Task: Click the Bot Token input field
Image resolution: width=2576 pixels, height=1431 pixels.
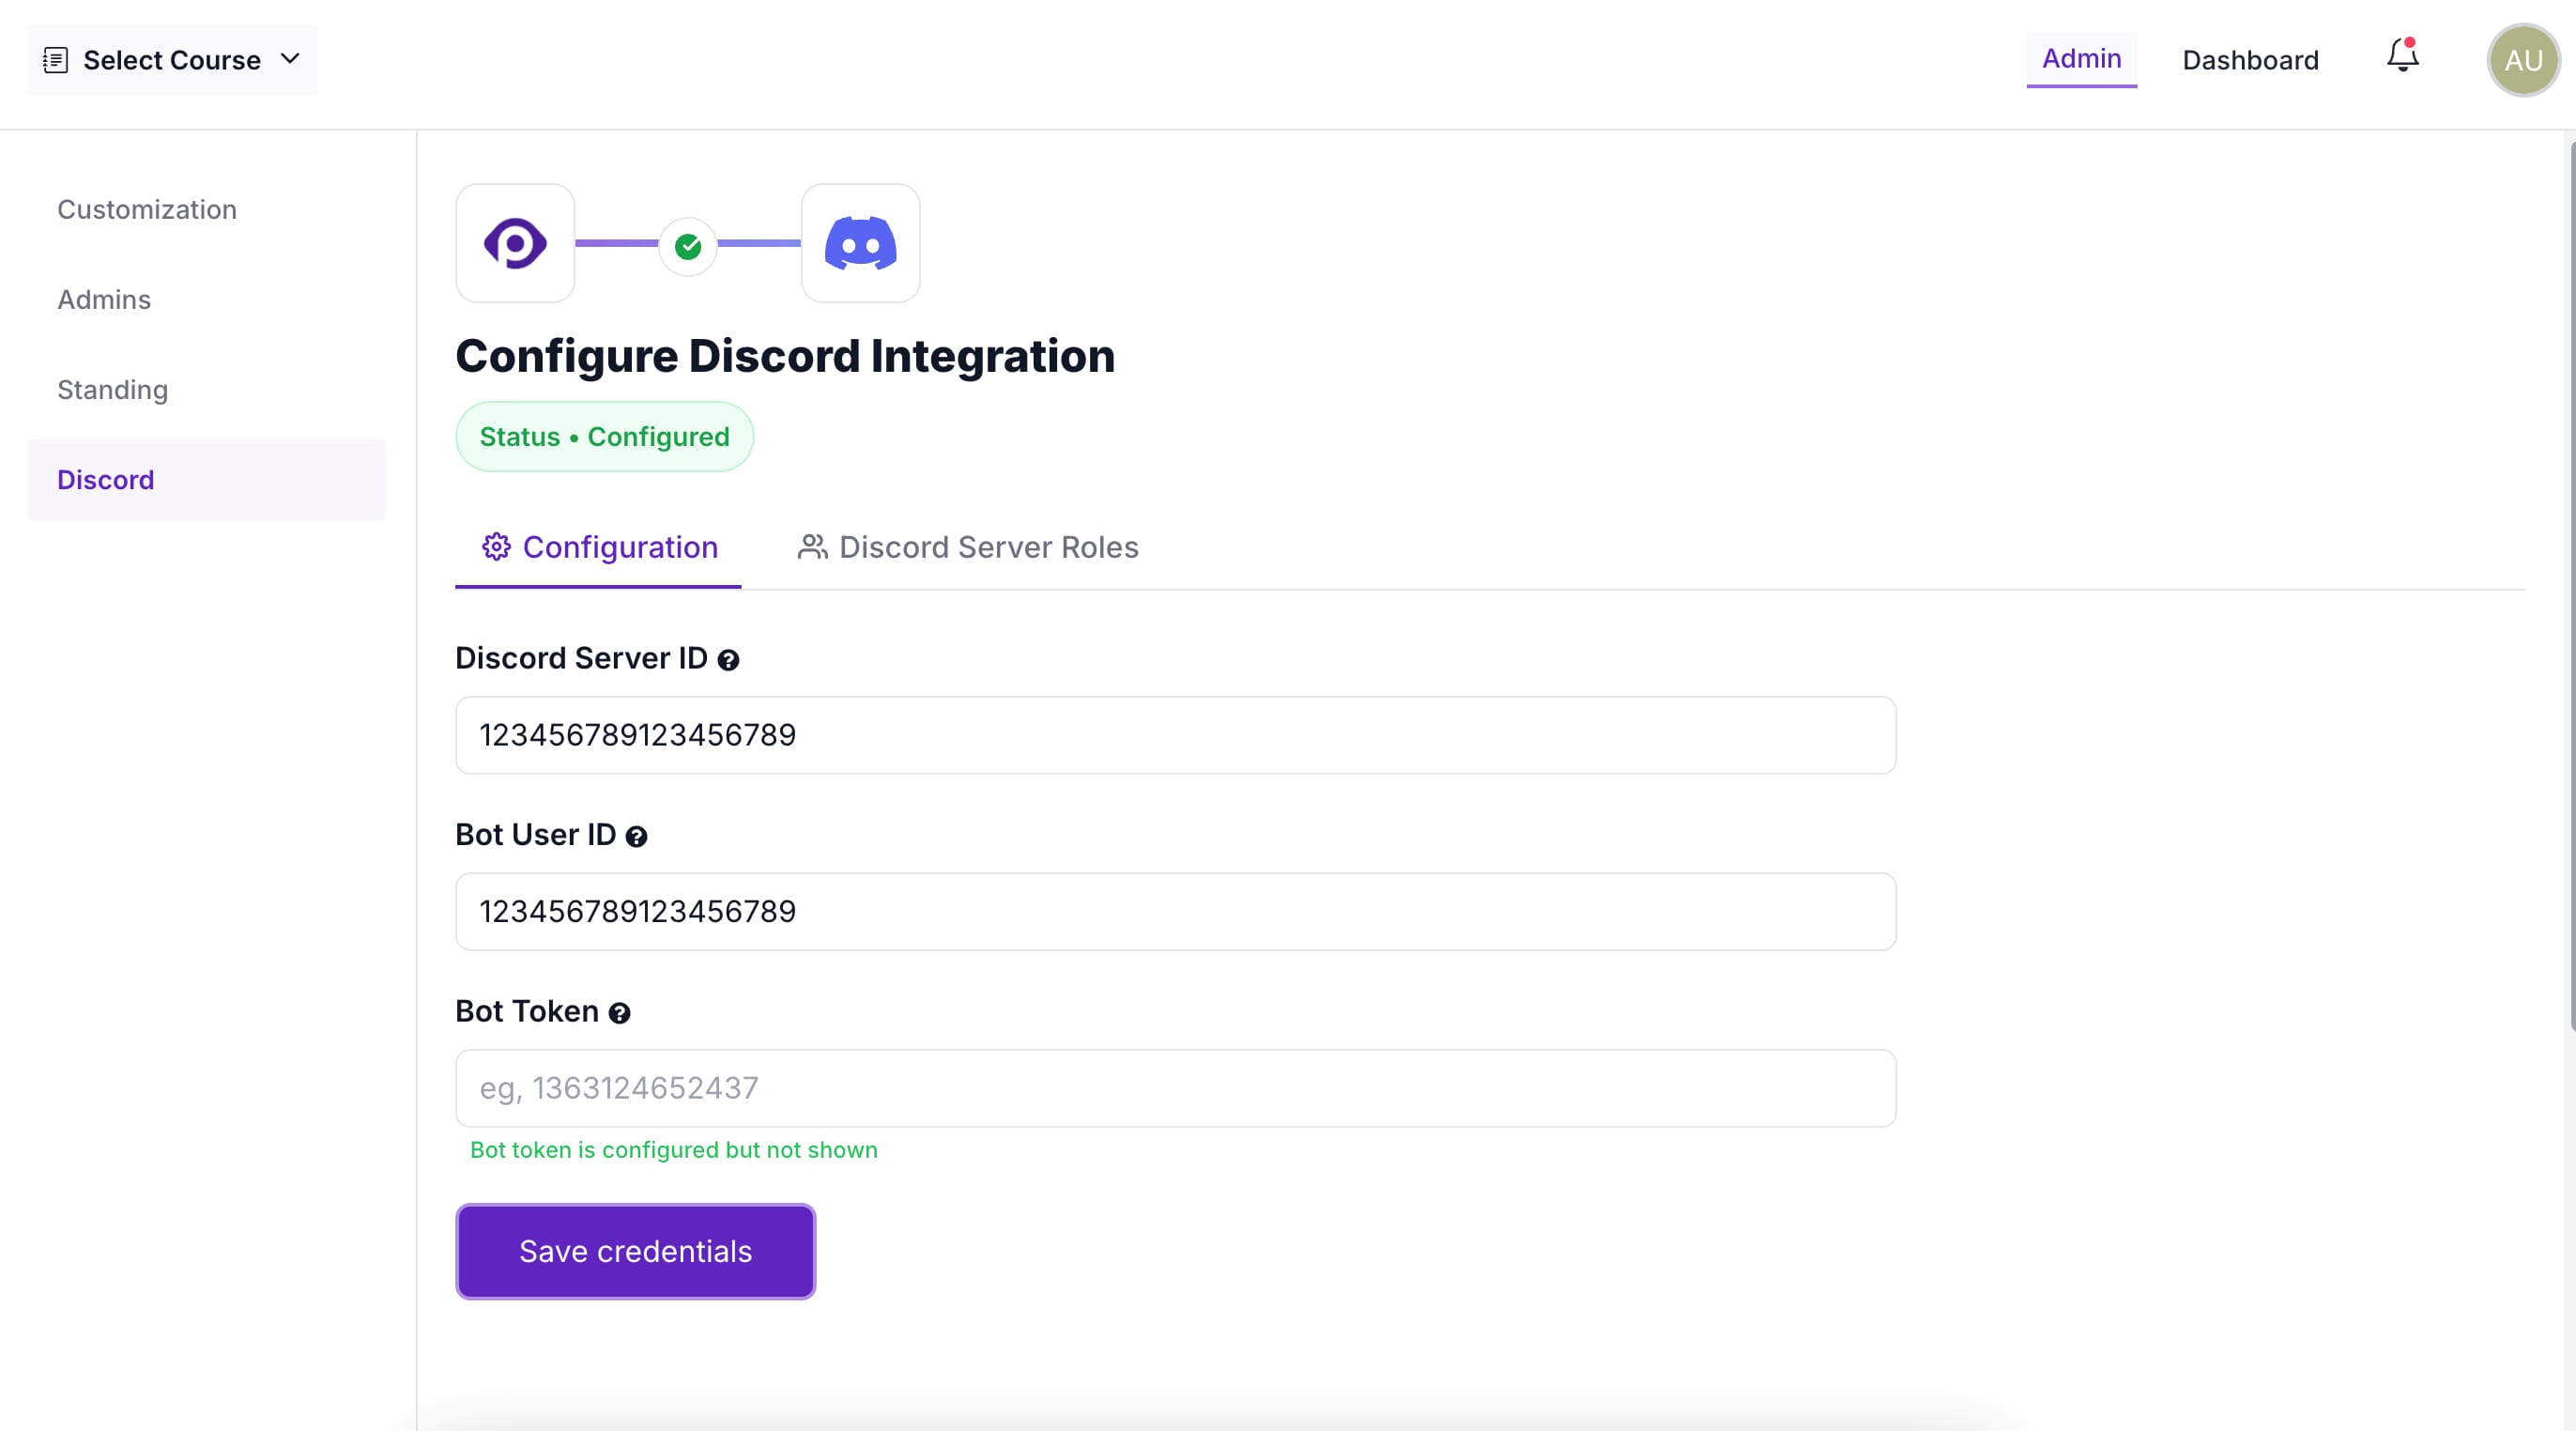Action: point(1175,1088)
